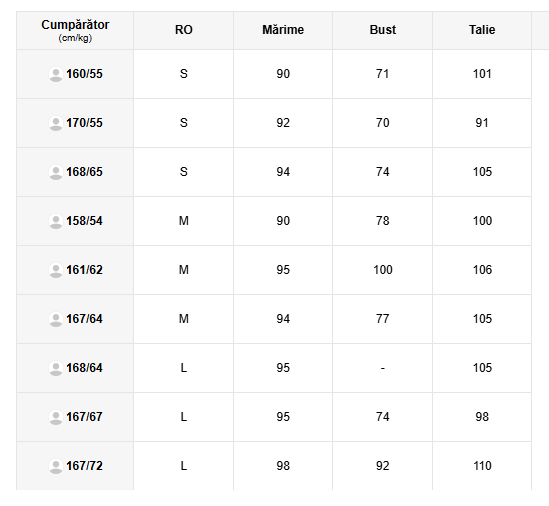This screenshot has height=506, width=549.
Task: Select the avatar icon next to 168/64
Action: pos(56,368)
